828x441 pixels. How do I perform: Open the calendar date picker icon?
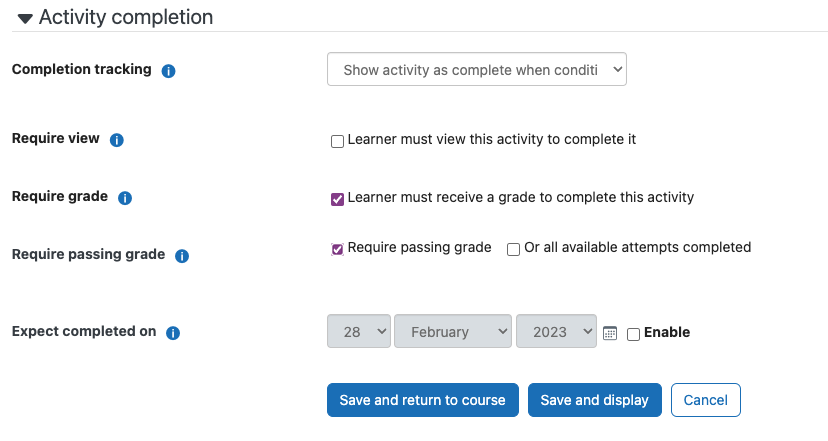pos(610,333)
